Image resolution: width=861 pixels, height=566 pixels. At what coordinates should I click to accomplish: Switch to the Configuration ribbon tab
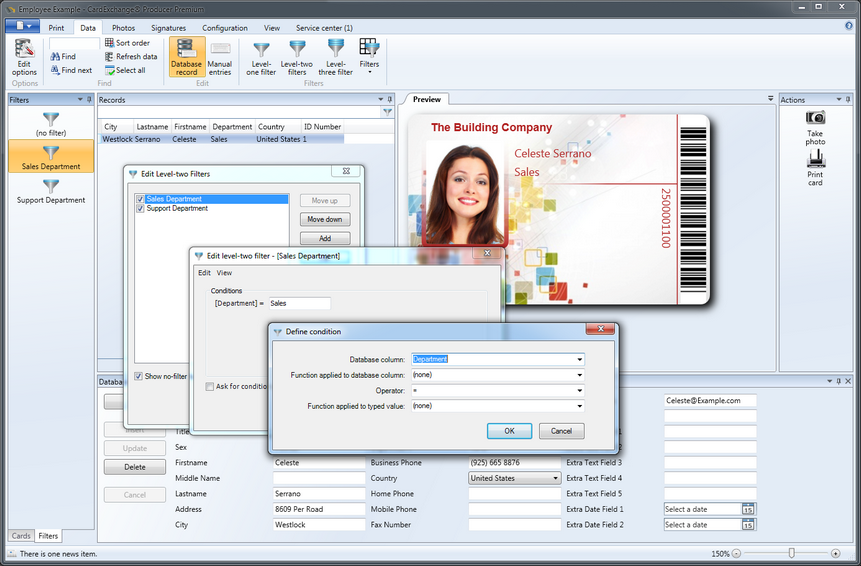coord(225,27)
